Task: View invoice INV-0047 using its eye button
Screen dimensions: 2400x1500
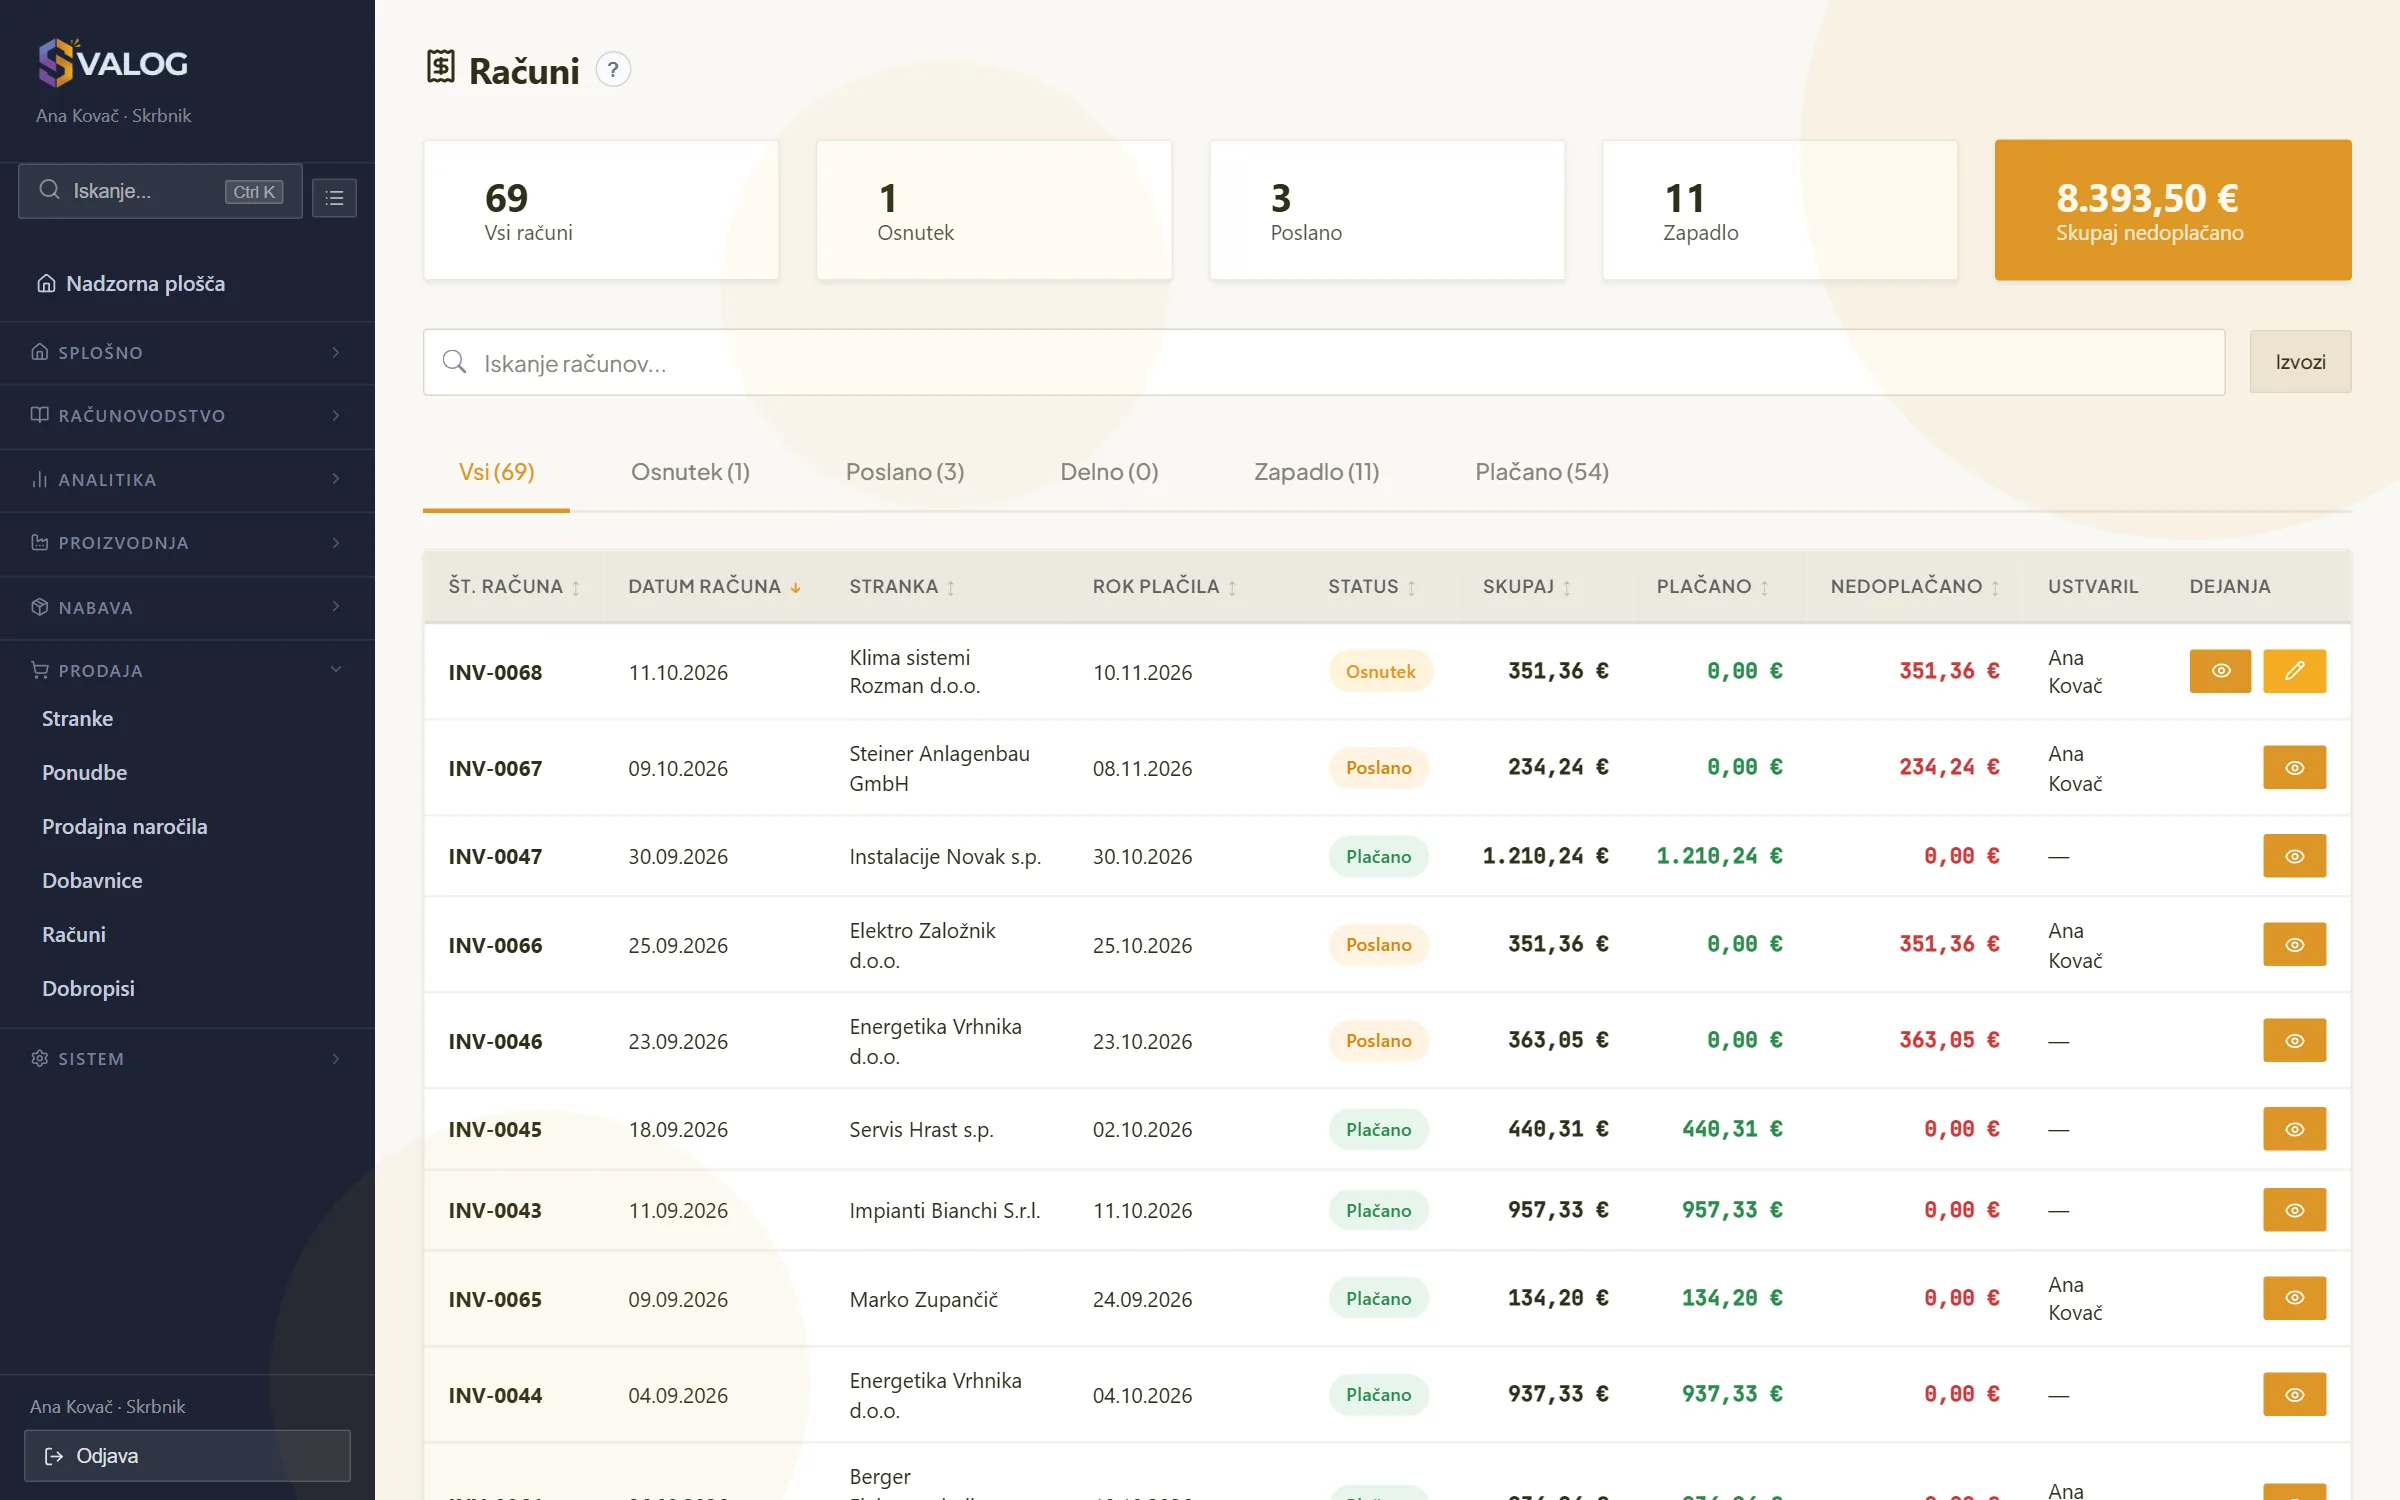Action: [x=2295, y=856]
